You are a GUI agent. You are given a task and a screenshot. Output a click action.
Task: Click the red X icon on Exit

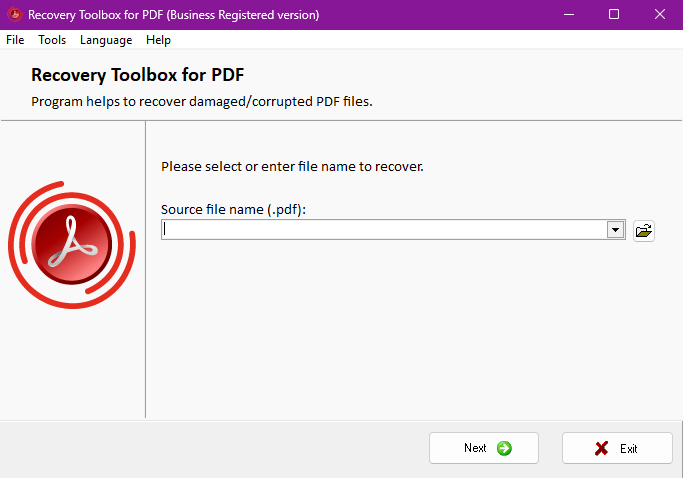coord(602,448)
